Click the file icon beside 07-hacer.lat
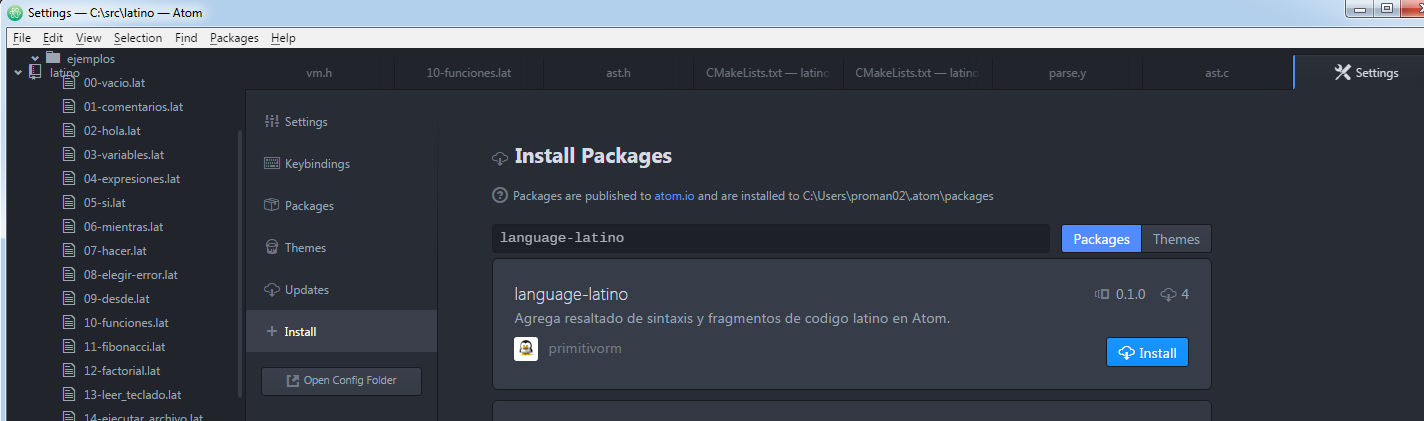1424x421 pixels. coord(69,251)
